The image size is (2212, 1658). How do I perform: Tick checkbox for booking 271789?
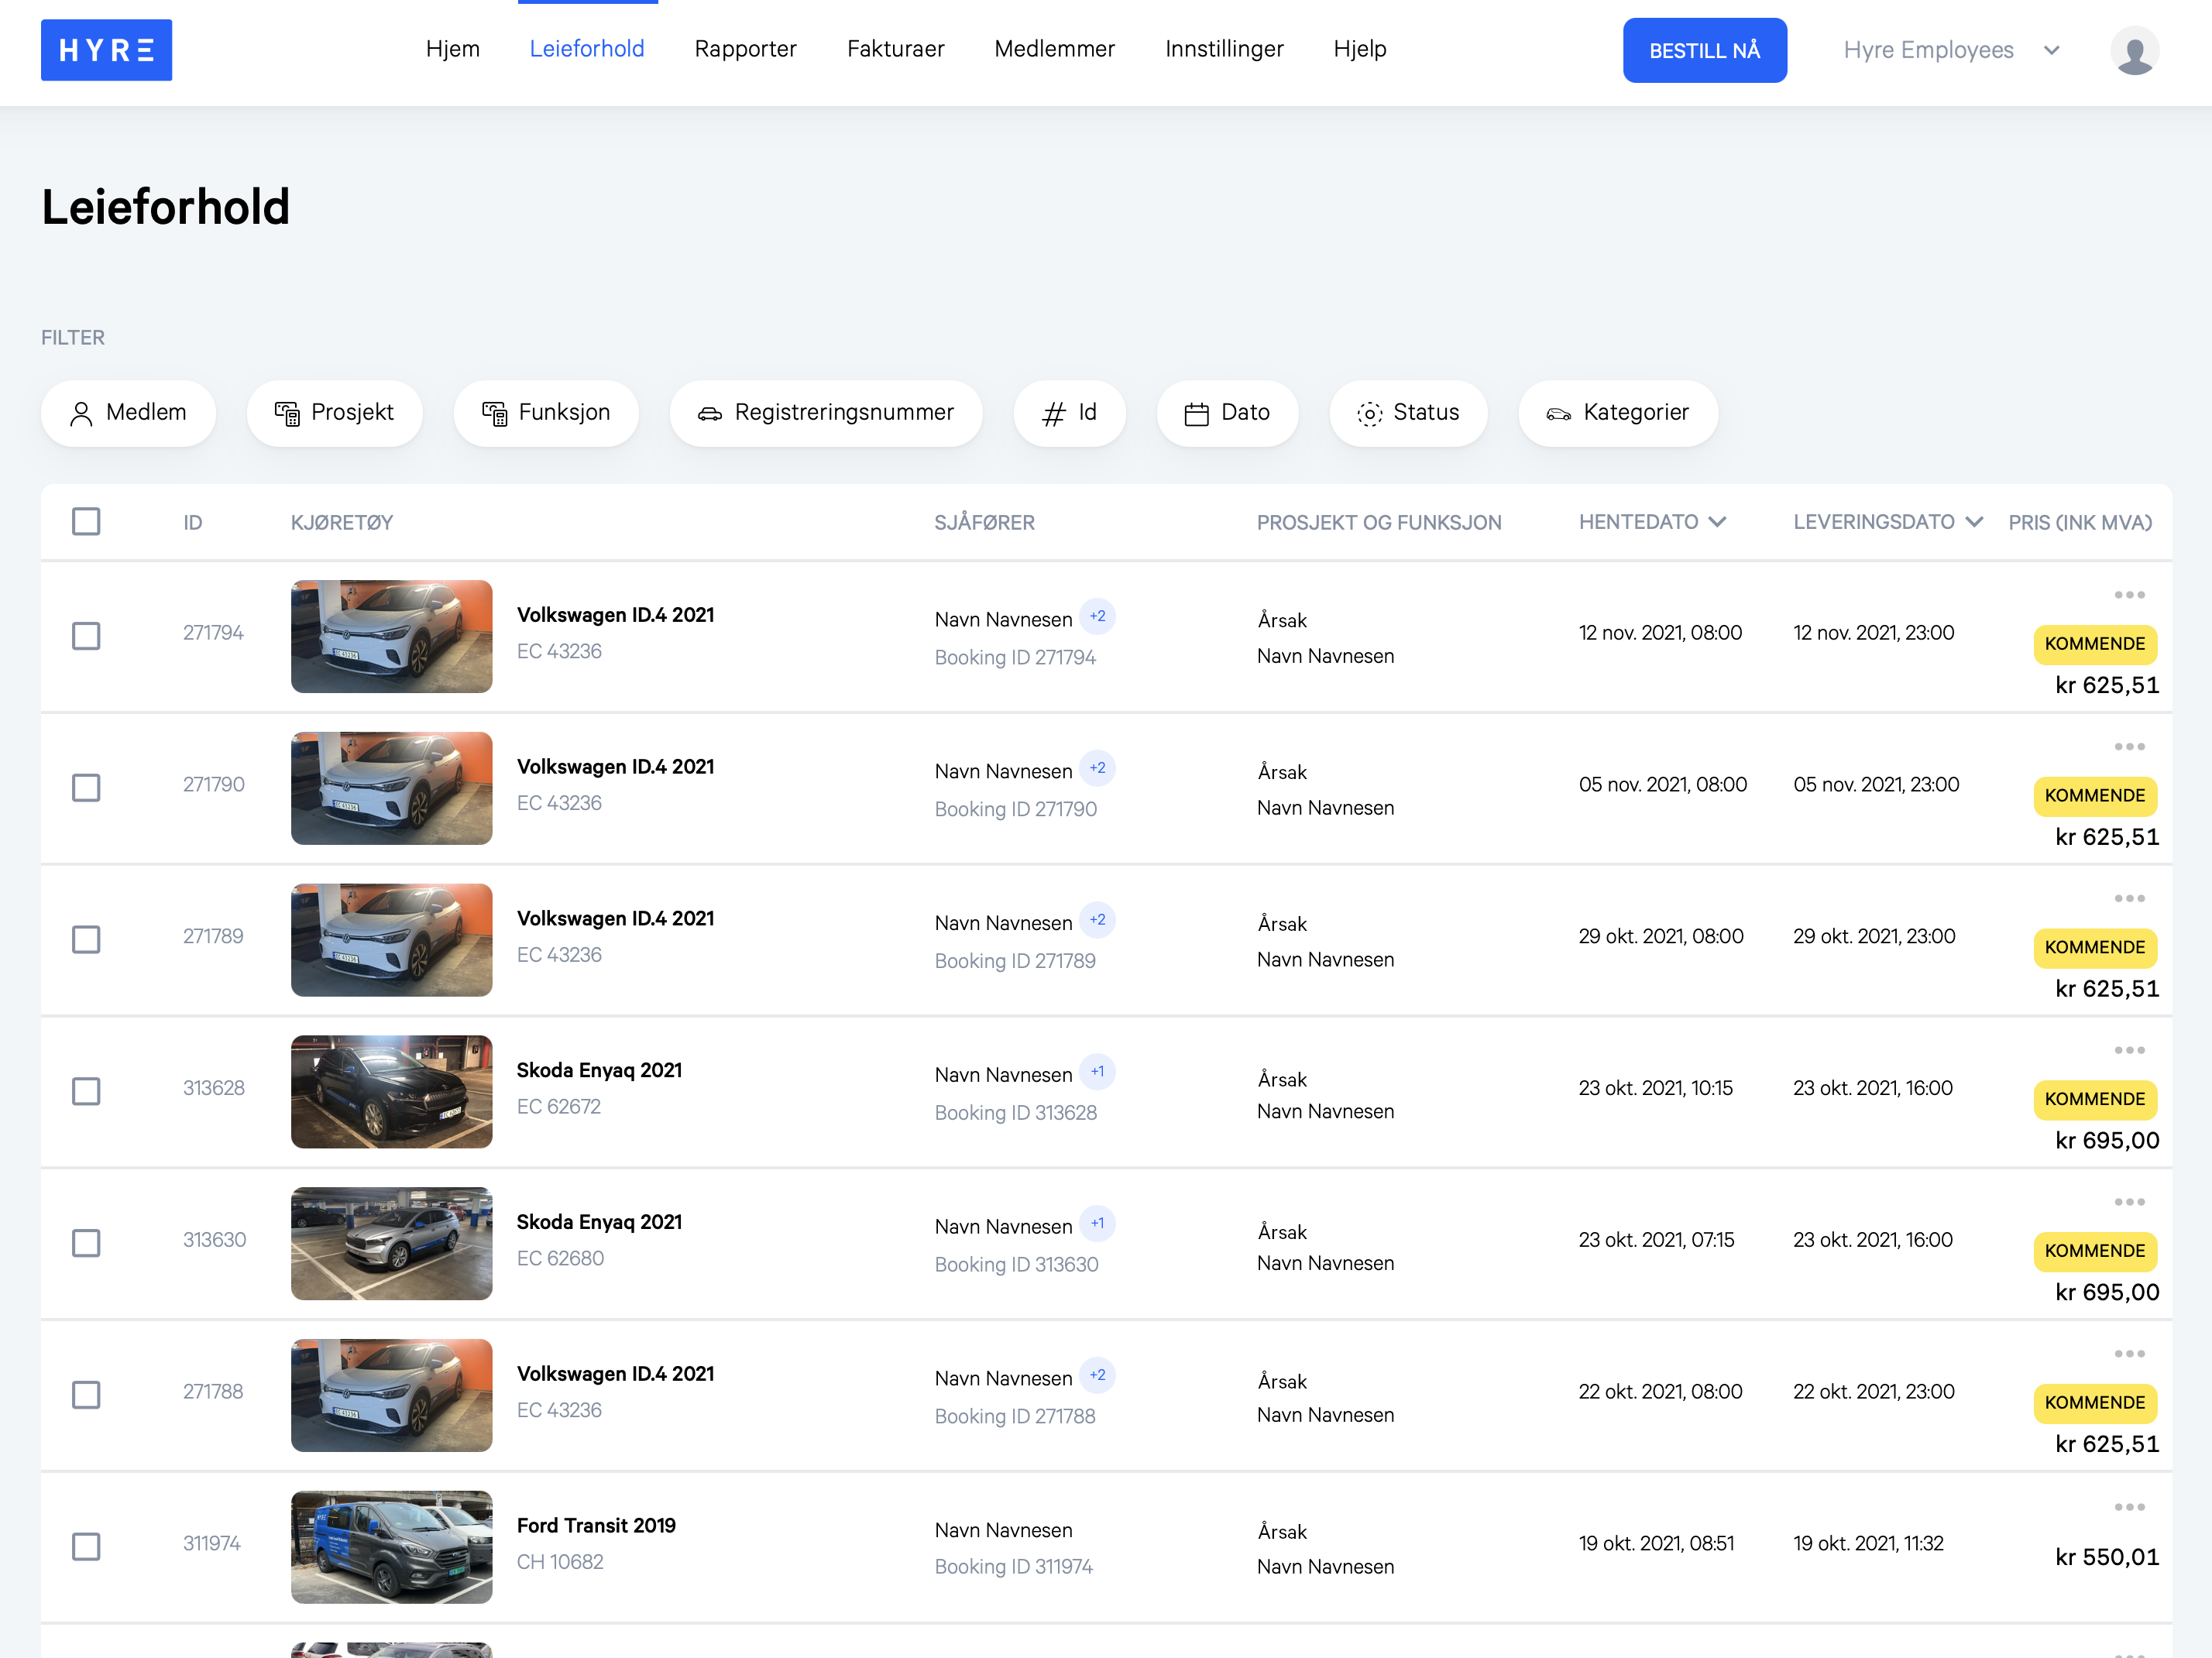point(86,940)
